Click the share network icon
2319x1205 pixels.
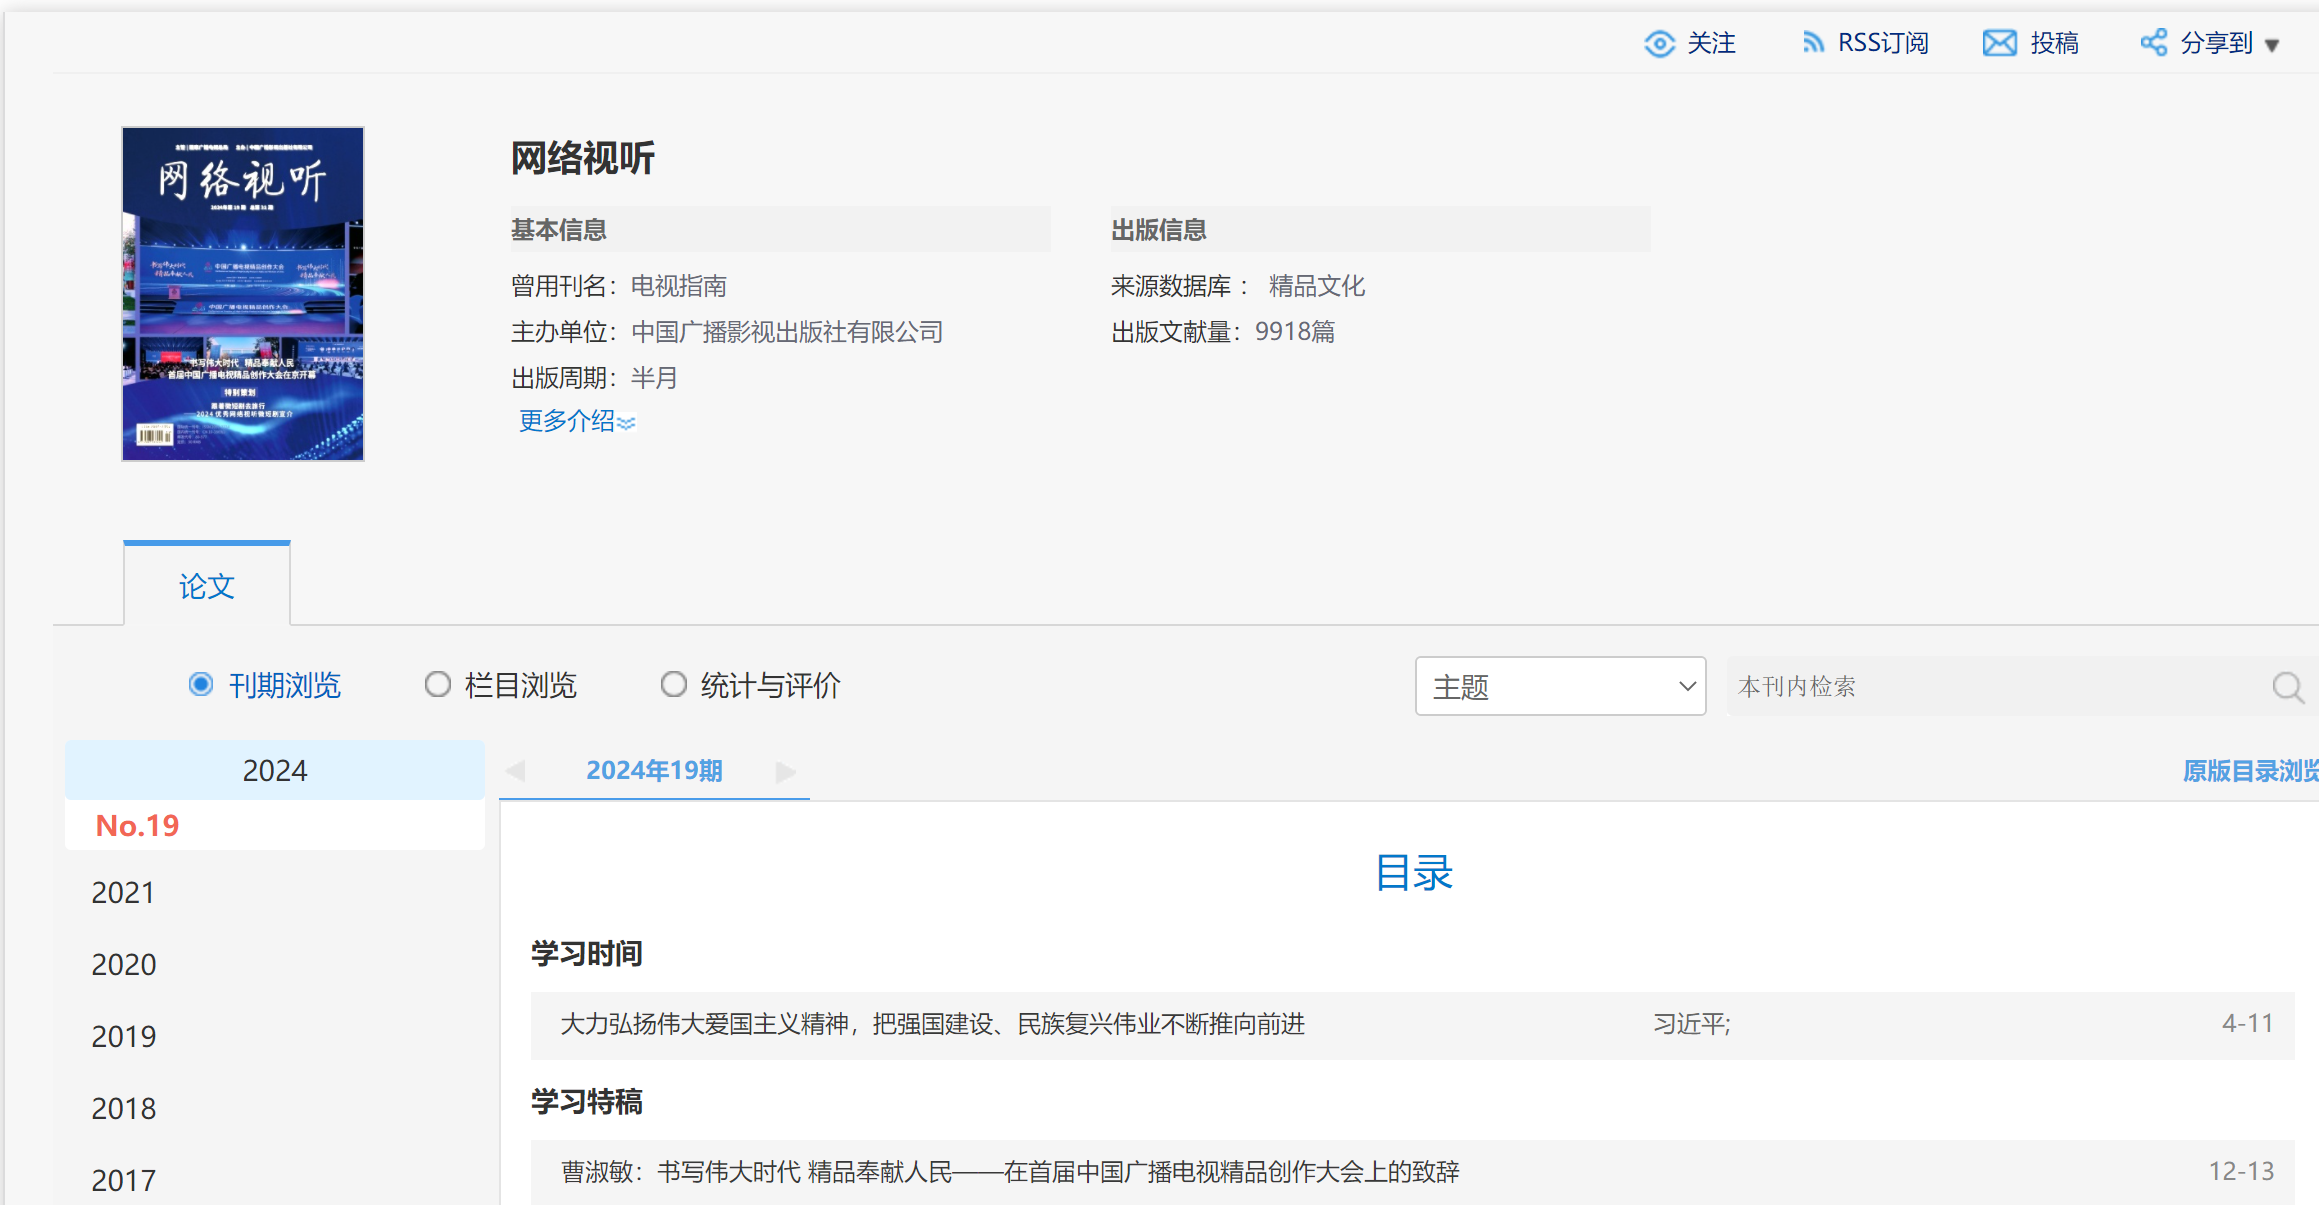click(x=2153, y=43)
